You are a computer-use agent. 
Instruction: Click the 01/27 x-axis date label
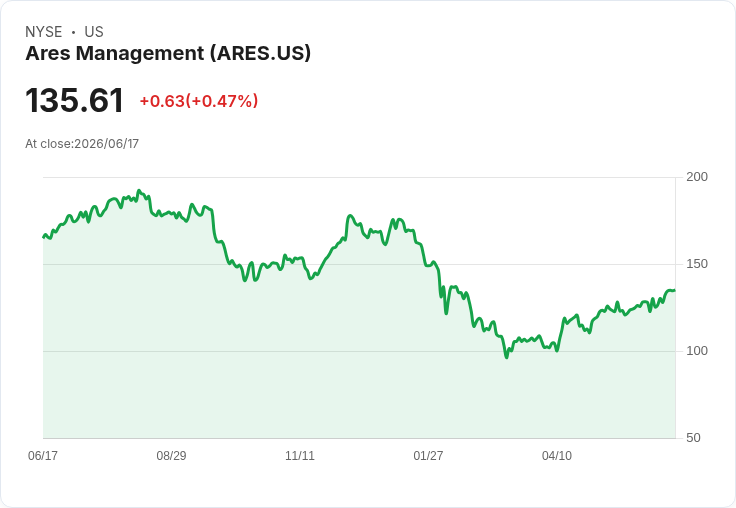[428, 455]
